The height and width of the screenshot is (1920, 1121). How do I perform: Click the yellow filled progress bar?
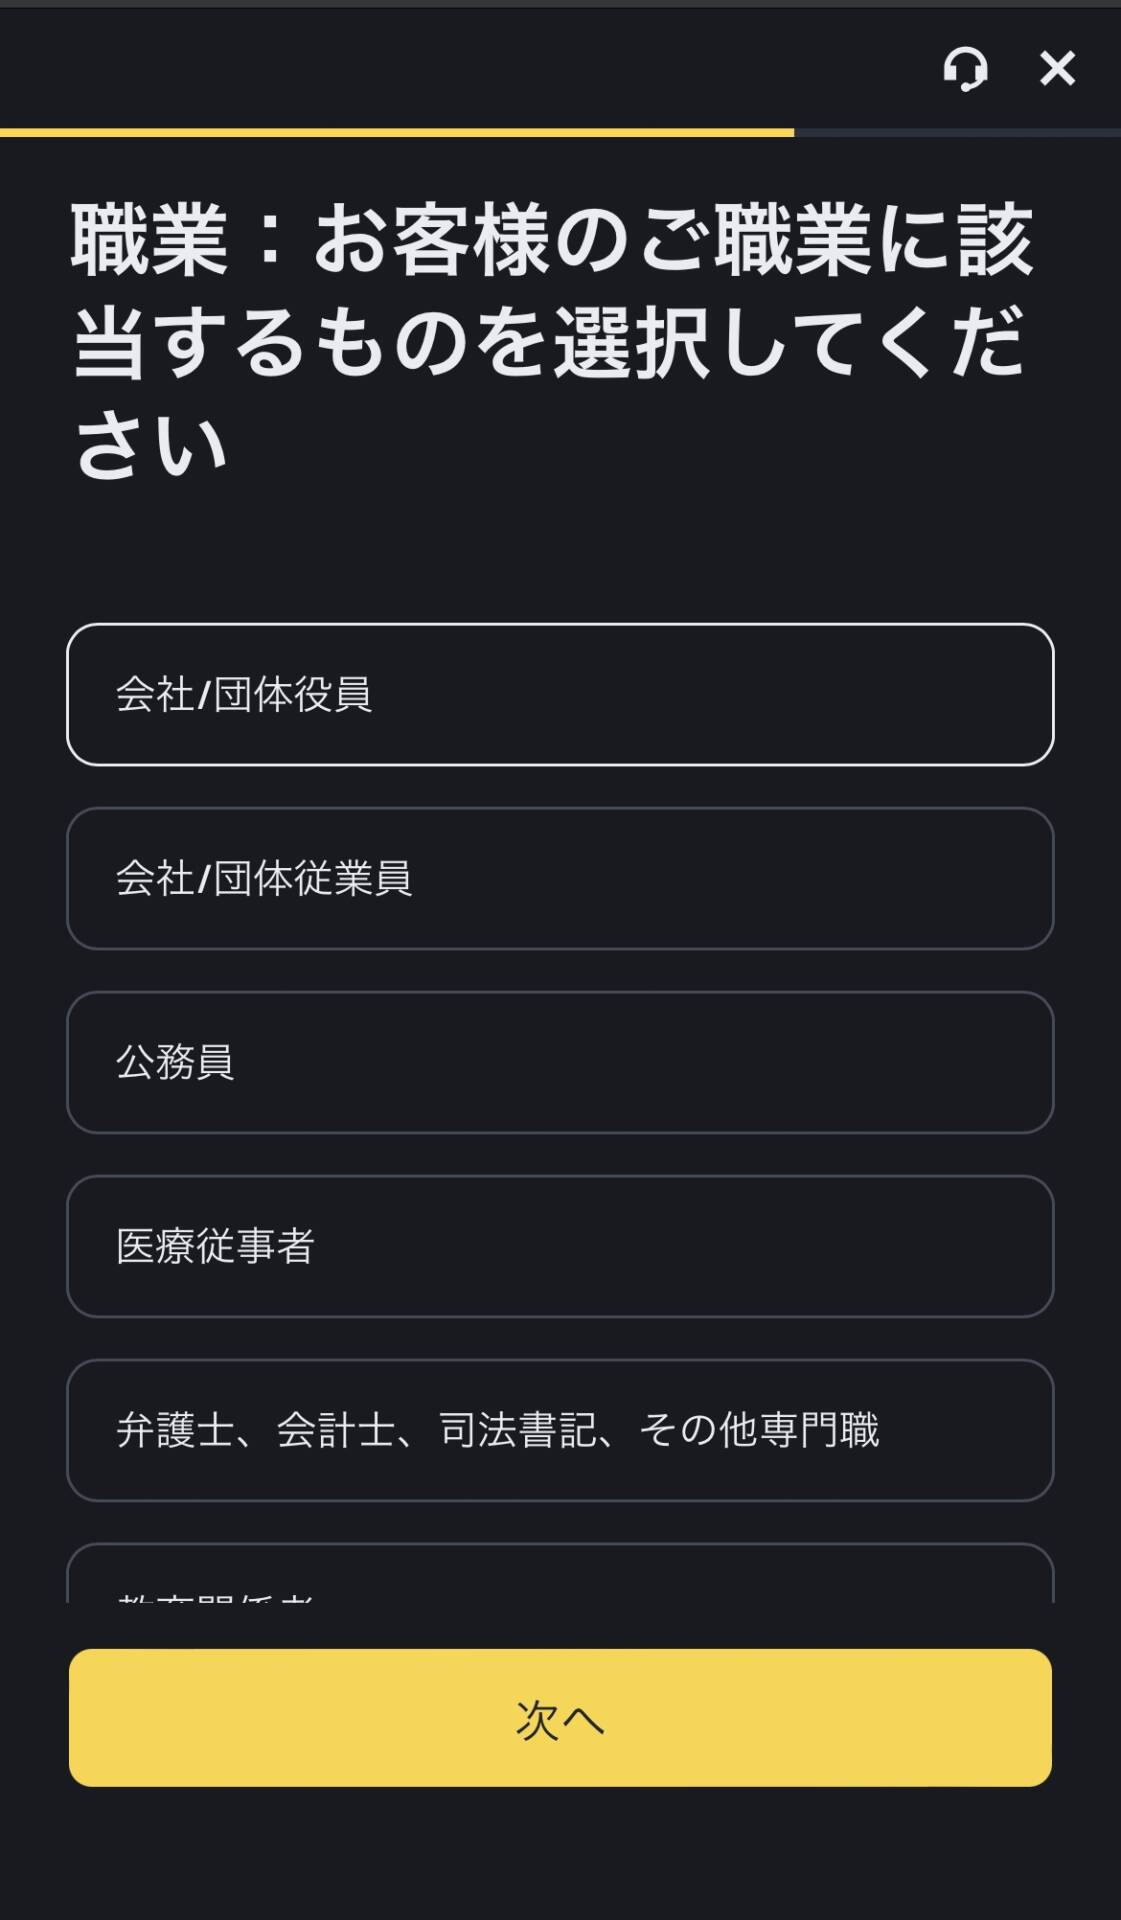click(x=397, y=132)
